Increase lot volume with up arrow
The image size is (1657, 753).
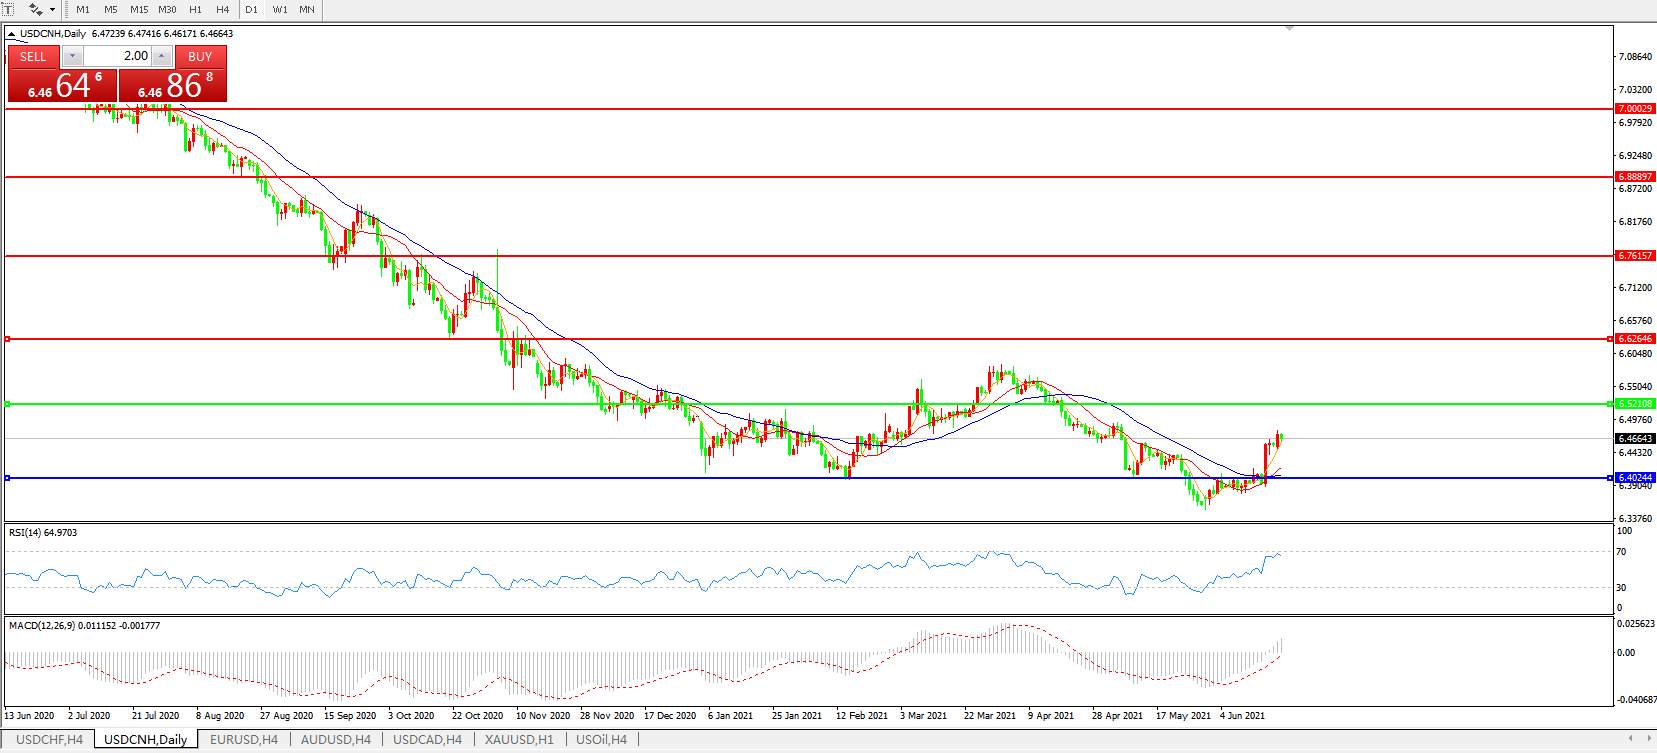162,56
